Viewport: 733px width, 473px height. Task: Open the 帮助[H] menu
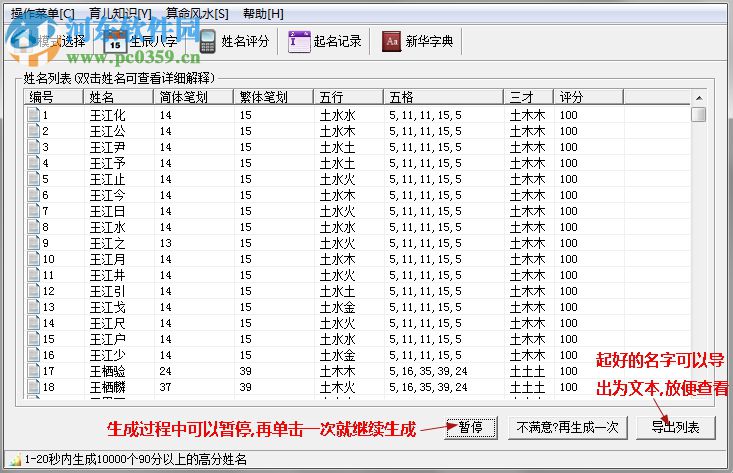263,14
